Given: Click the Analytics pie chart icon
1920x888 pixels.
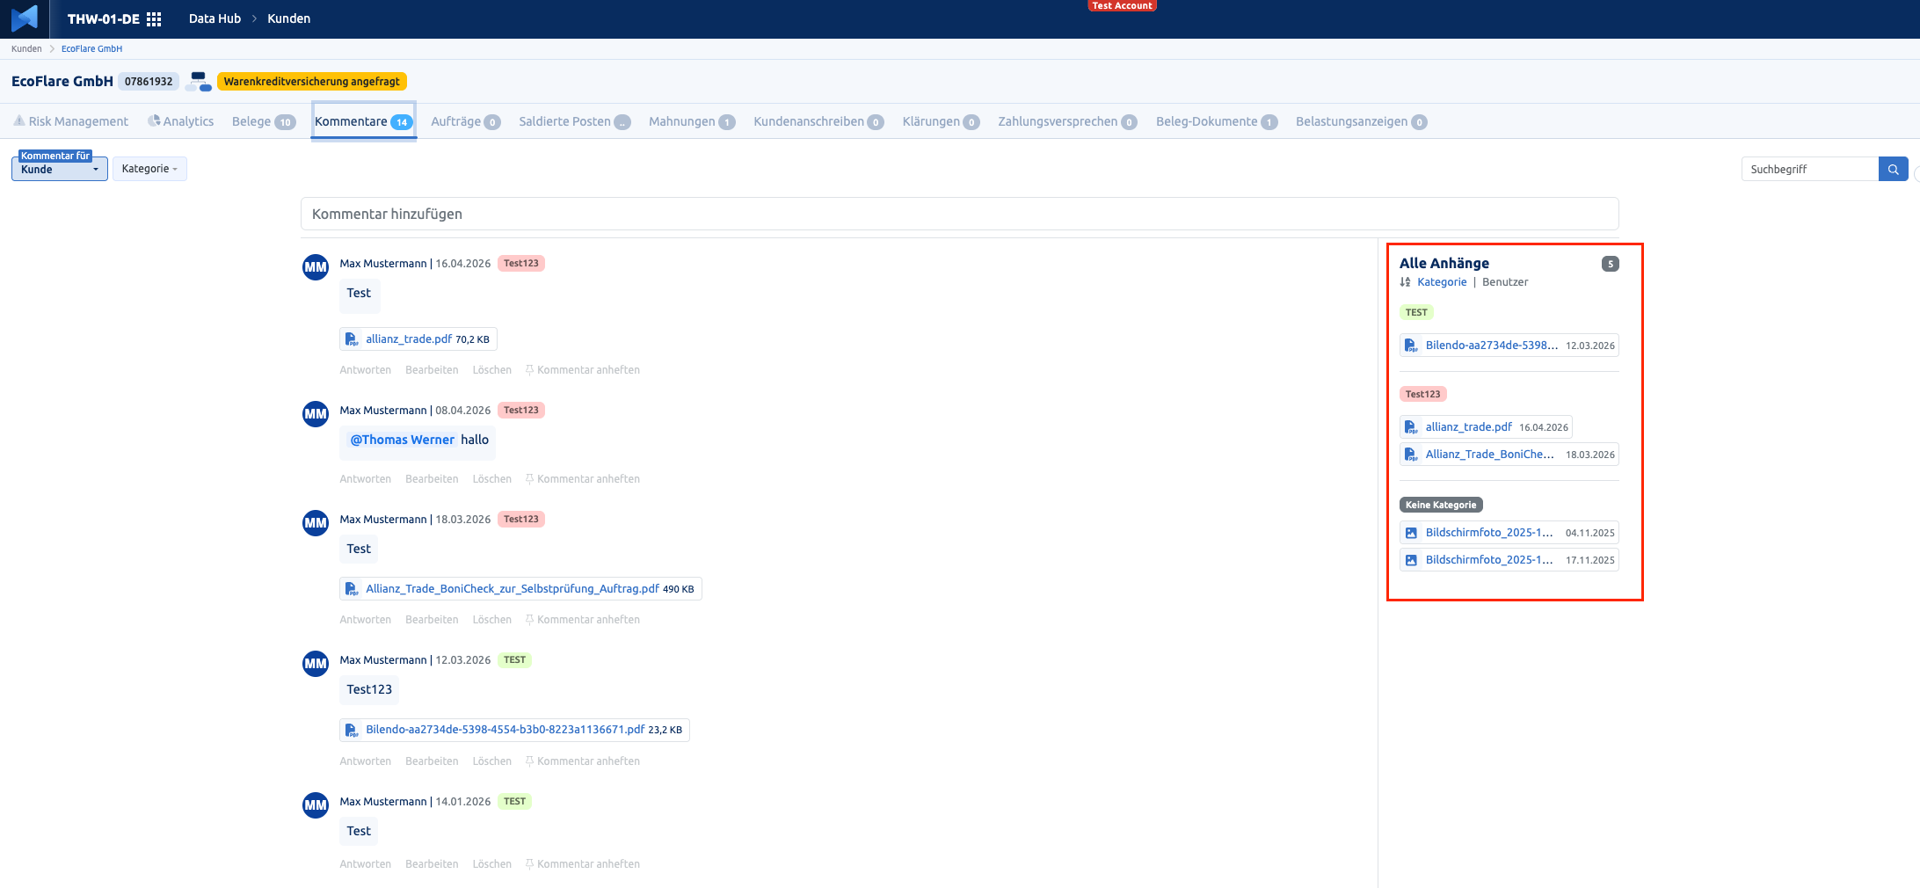Looking at the screenshot, I should coord(154,121).
